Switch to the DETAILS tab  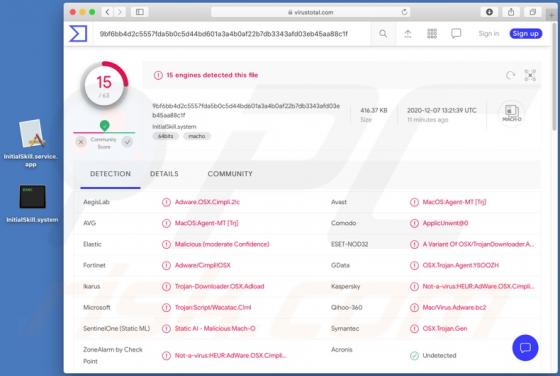[164, 174]
